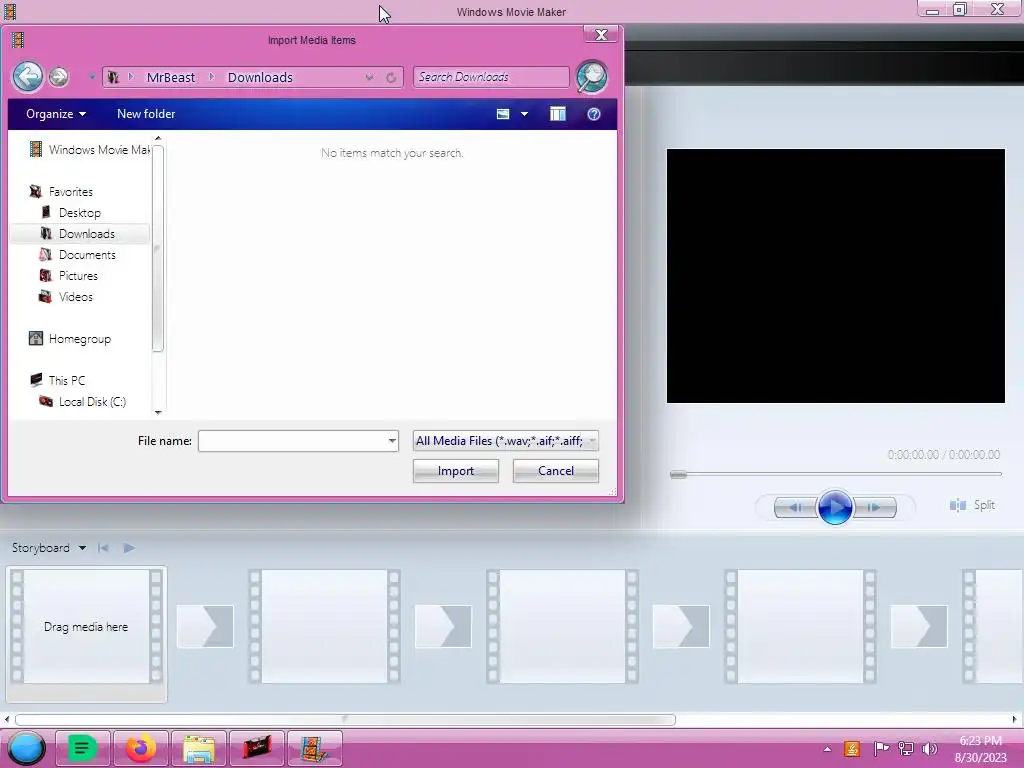
Task: Click the Previous Frame button
Action: (795, 507)
